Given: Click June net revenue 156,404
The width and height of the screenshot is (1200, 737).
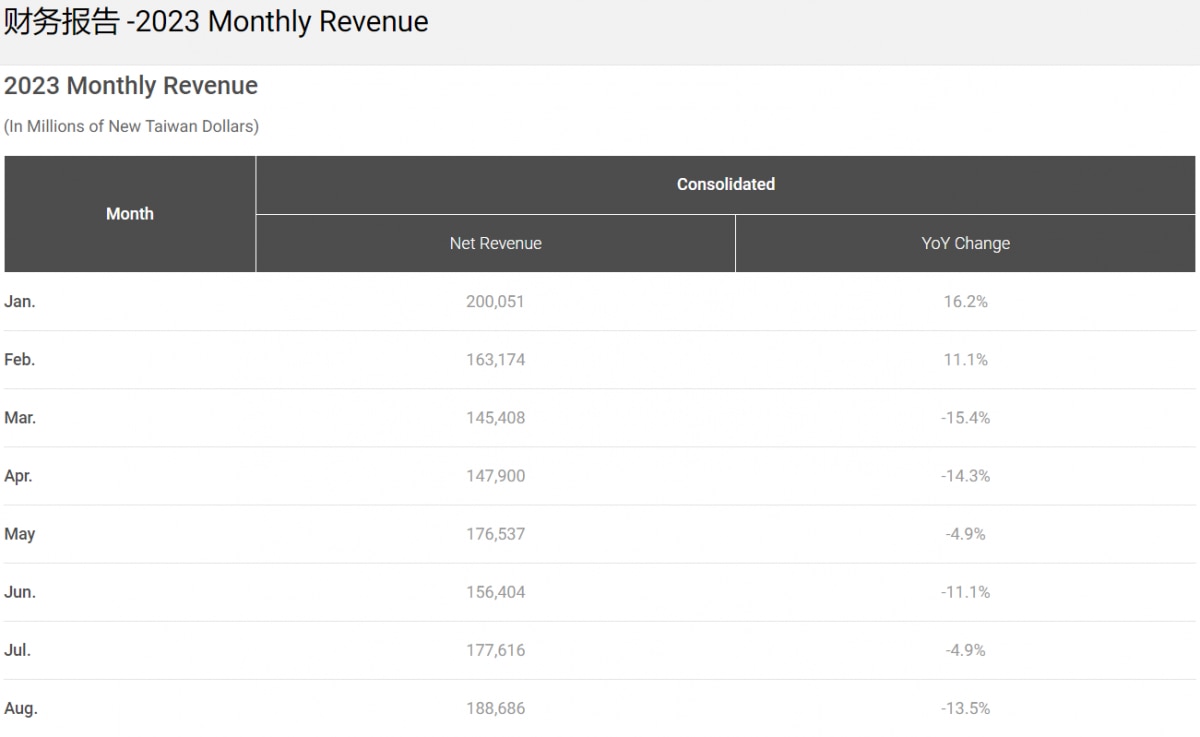Looking at the screenshot, I should (x=495, y=592).
